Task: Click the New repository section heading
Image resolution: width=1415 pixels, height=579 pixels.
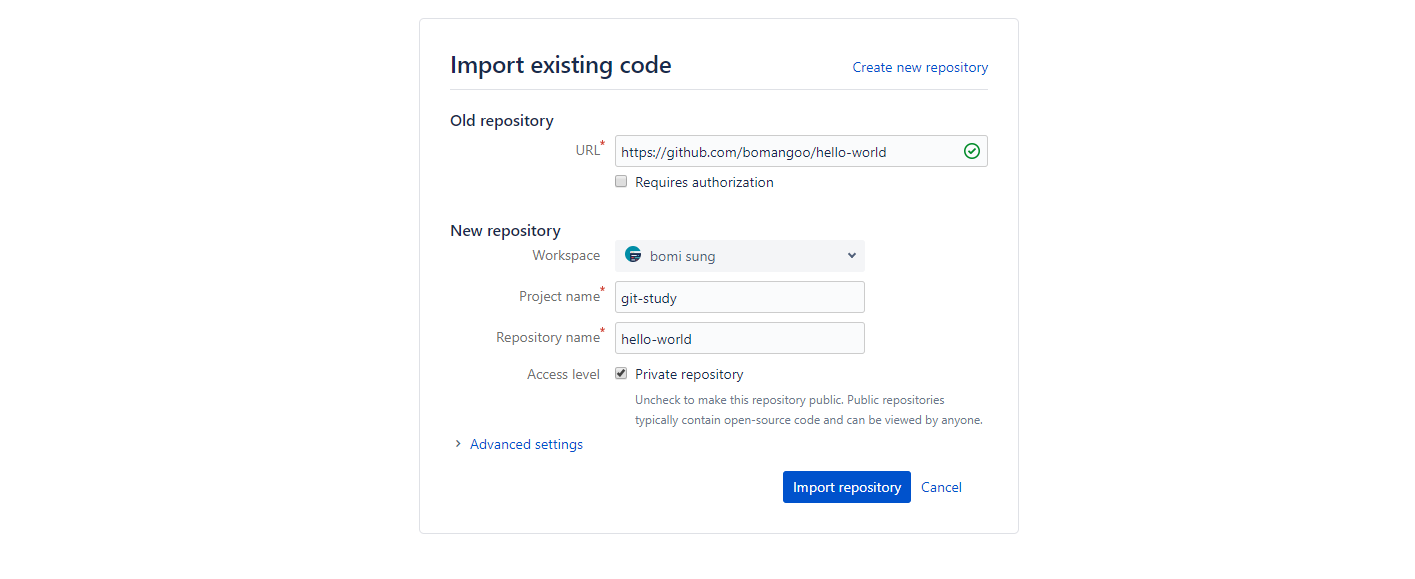Action: [505, 230]
